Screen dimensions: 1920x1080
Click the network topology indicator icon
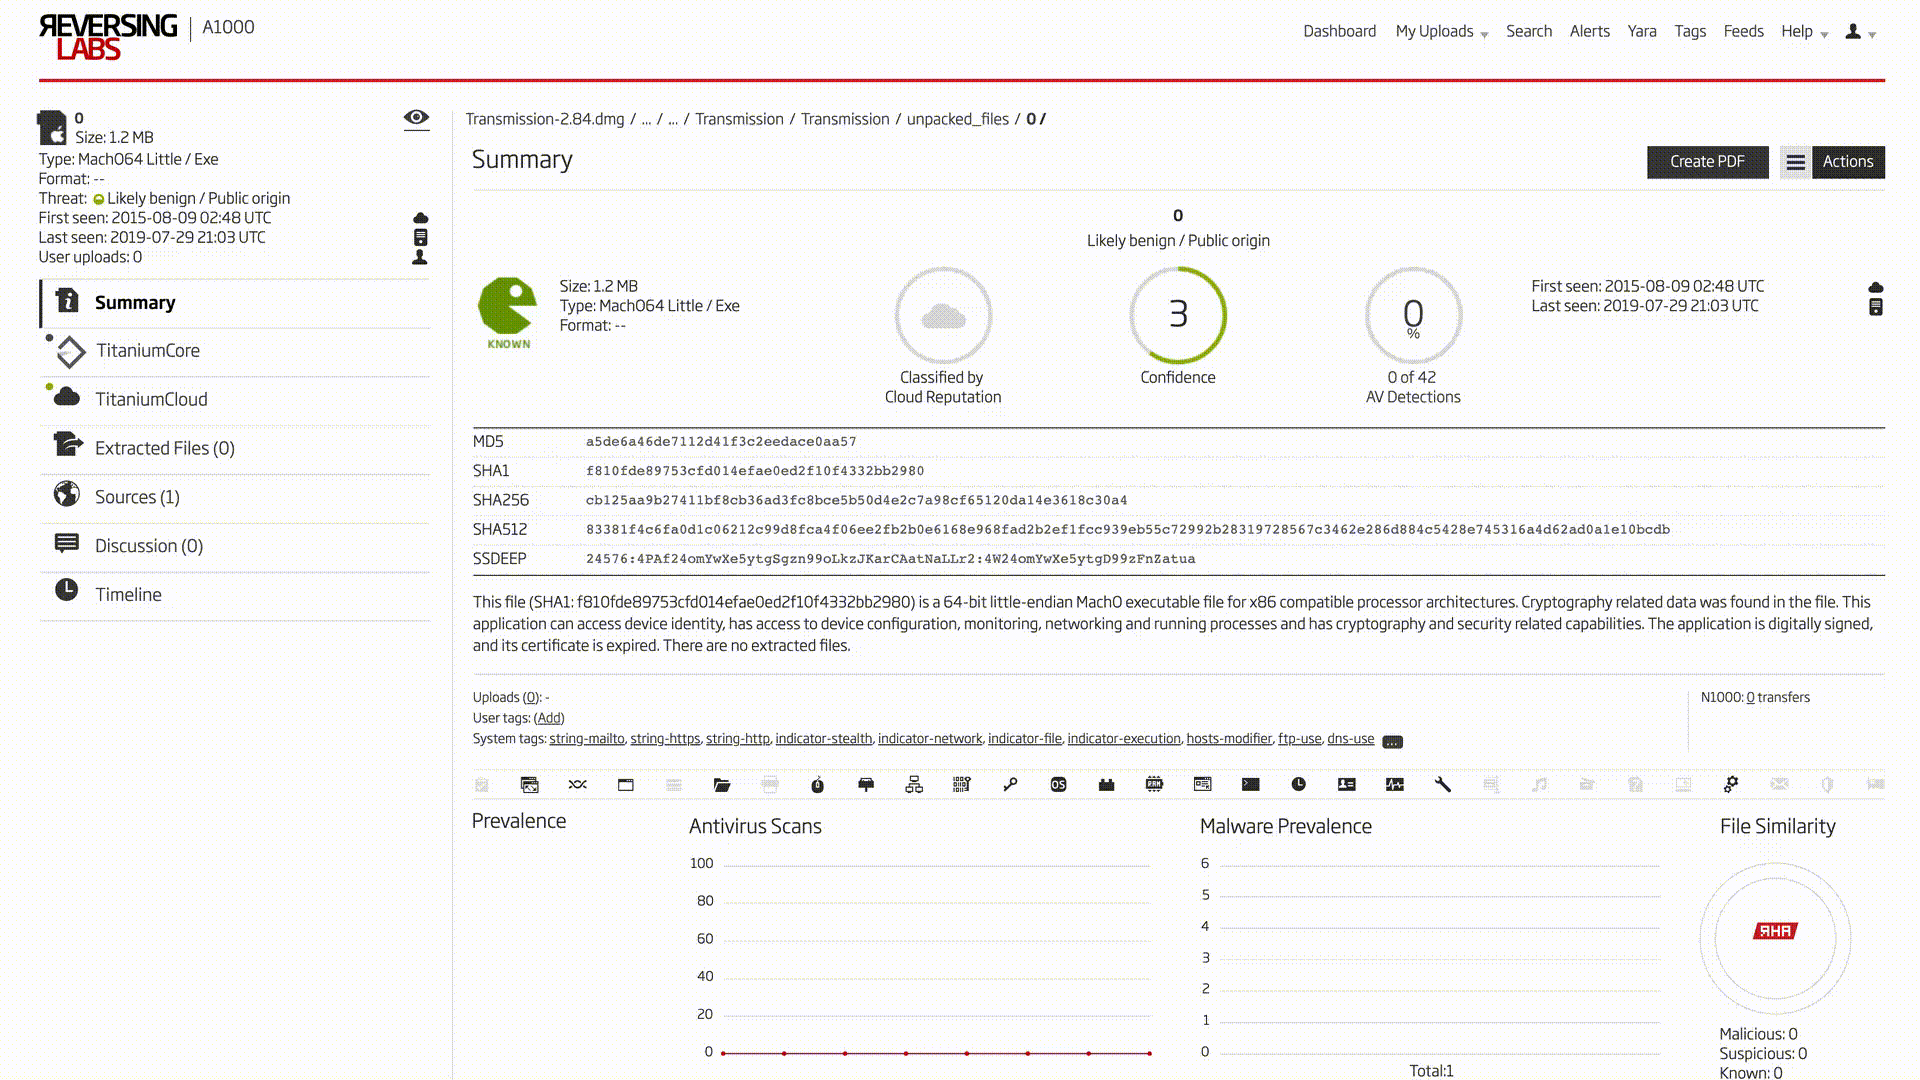(914, 785)
